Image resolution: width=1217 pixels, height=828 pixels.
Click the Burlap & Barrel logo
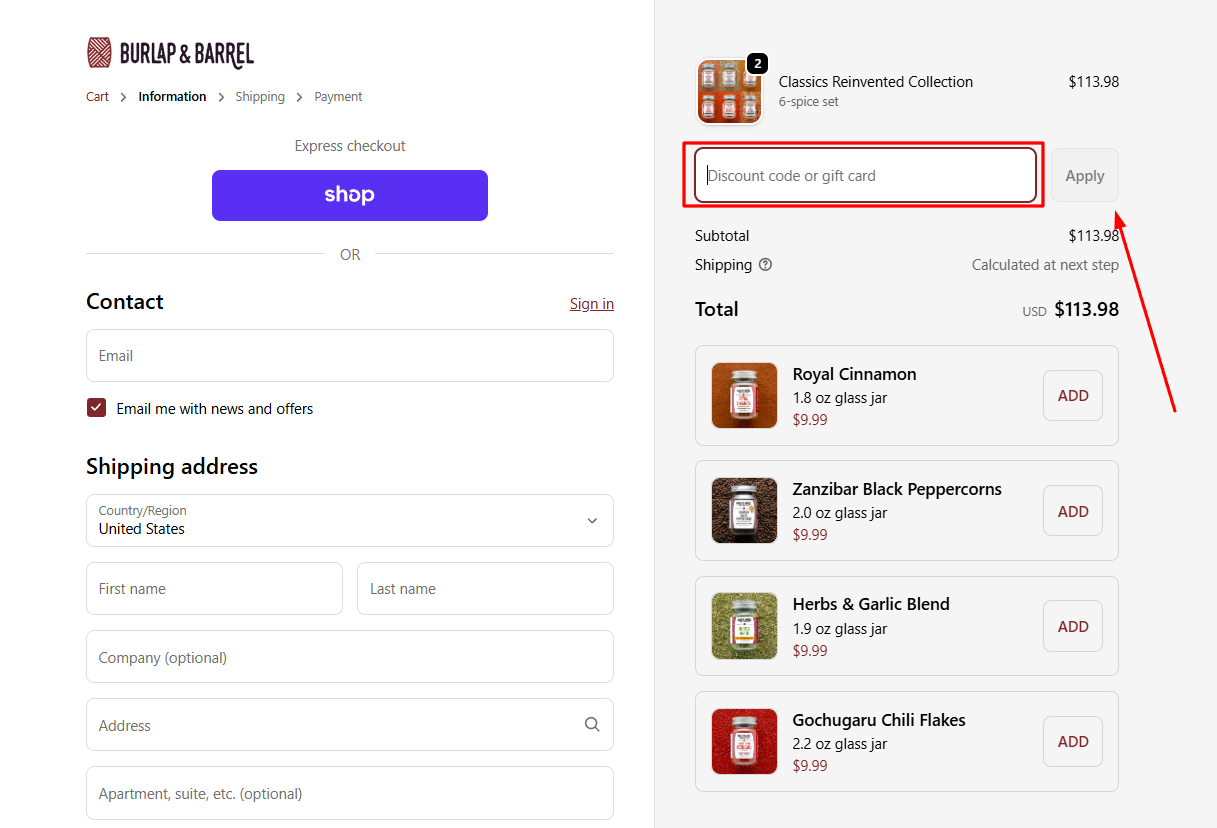coord(170,53)
